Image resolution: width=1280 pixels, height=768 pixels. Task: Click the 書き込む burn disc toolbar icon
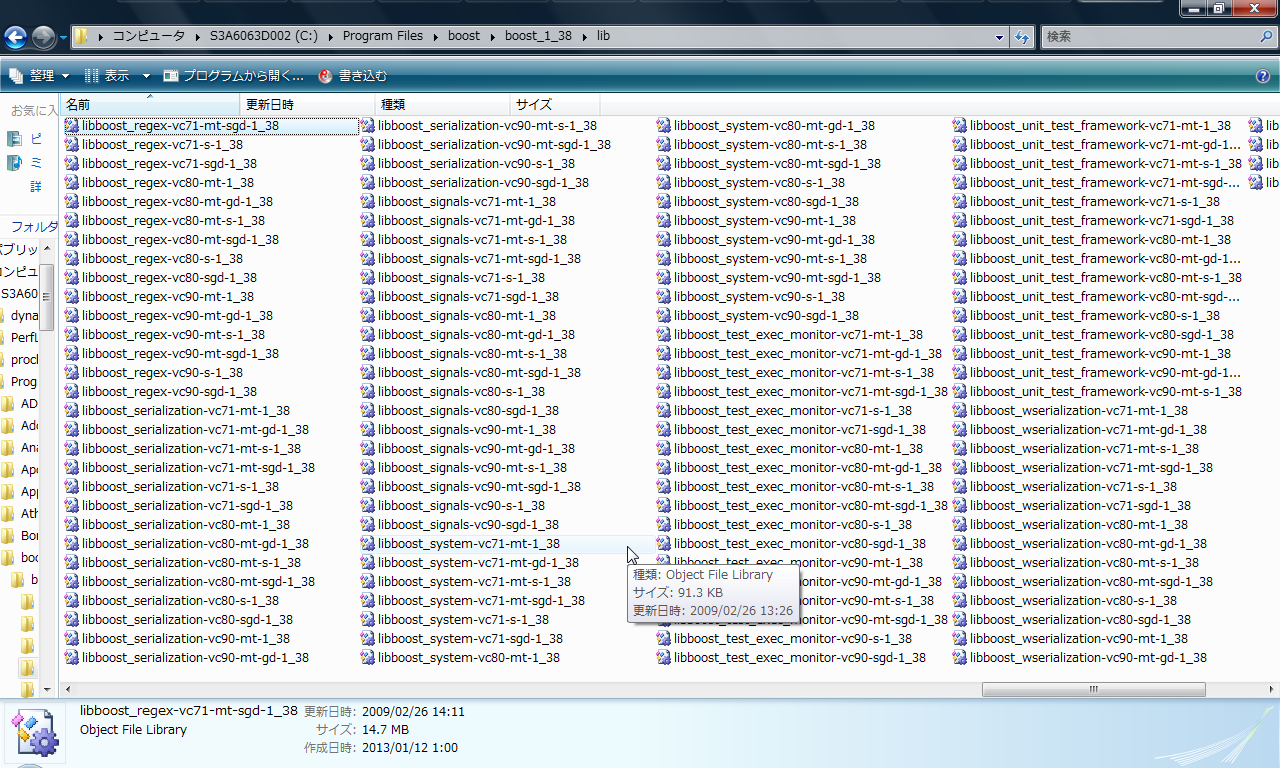pos(326,76)
